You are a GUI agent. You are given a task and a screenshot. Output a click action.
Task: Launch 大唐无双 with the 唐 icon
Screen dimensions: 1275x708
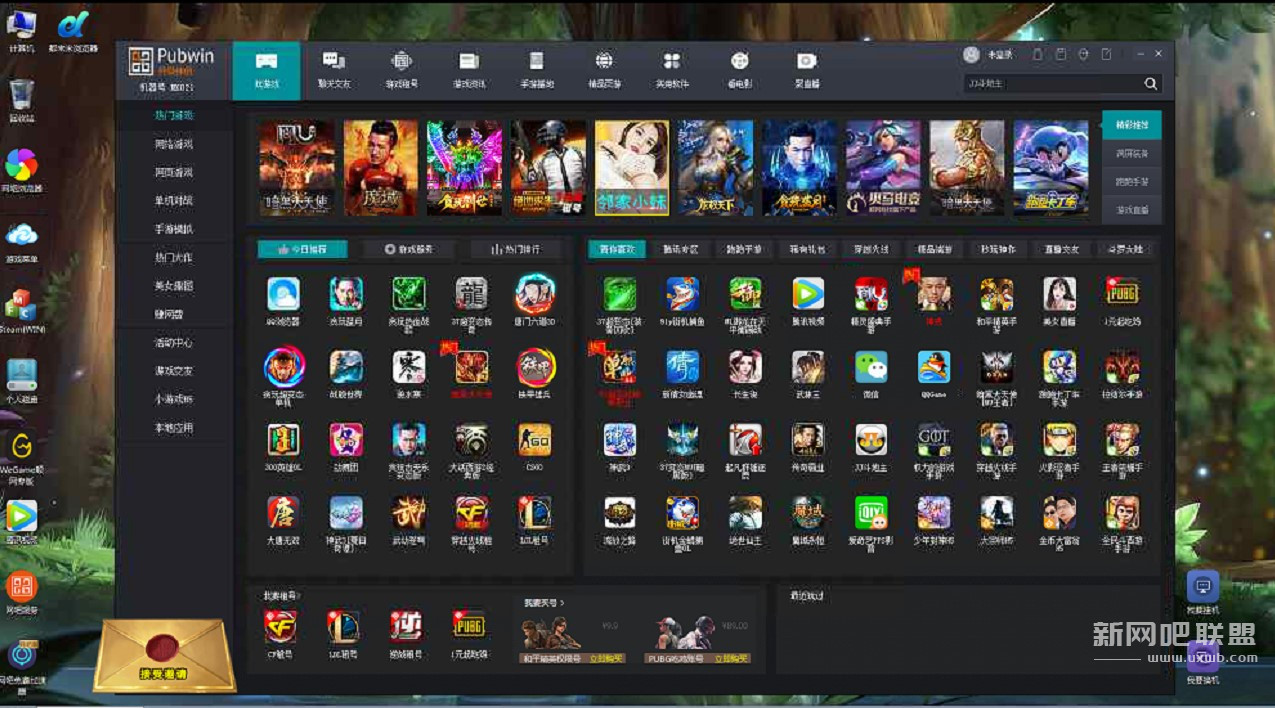[283, 512]
